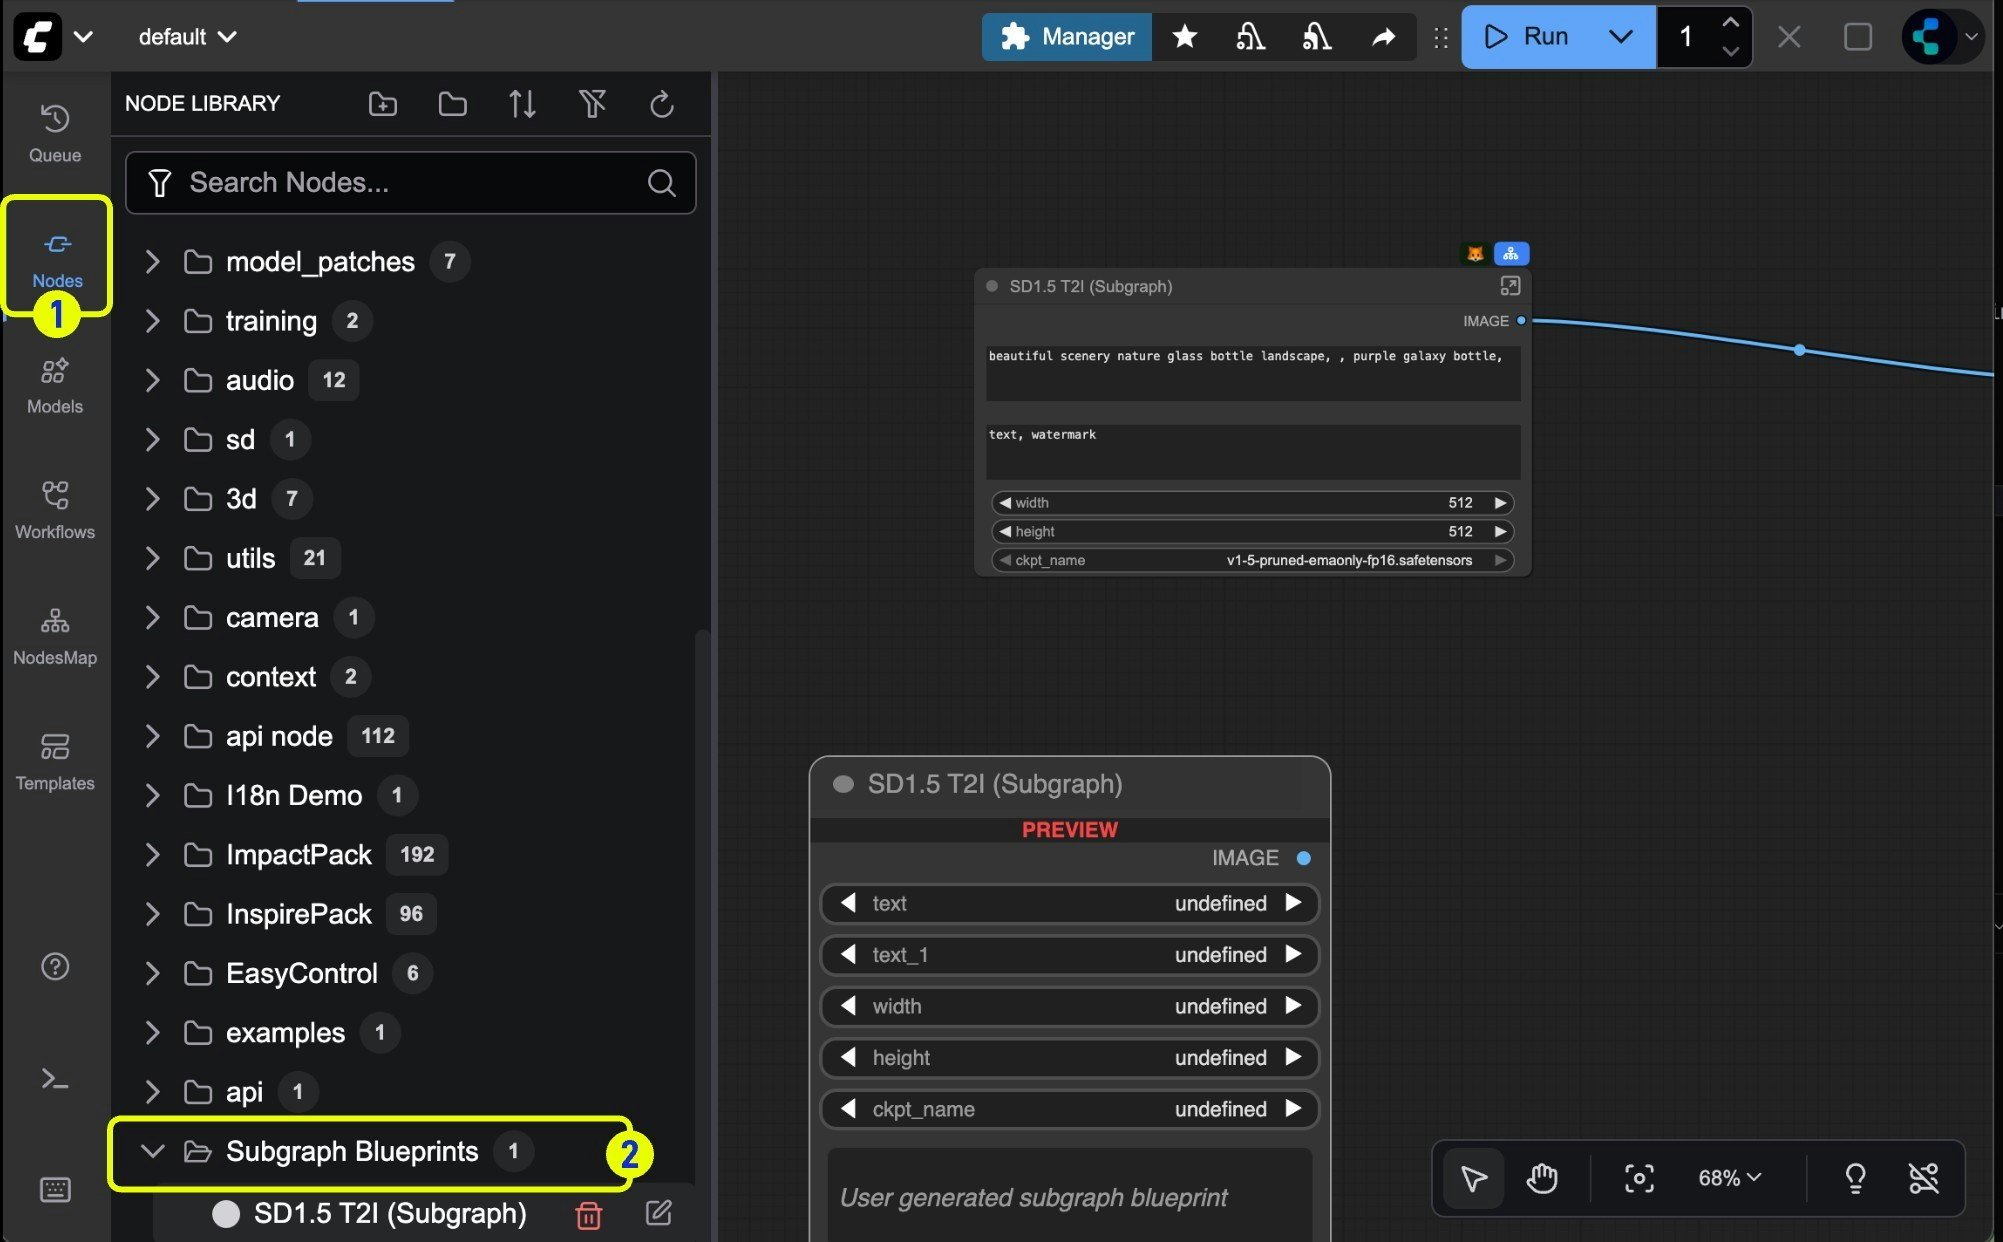The width and height of the screenshot is (2003, 1242).
Task: Delete the SD1.5 T2I subgraph blueprint
Action: coord(588,1214)
